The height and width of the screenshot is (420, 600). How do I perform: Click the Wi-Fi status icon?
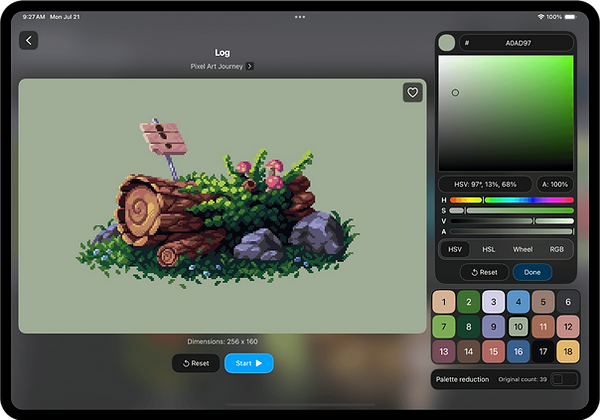coord(541,17)
